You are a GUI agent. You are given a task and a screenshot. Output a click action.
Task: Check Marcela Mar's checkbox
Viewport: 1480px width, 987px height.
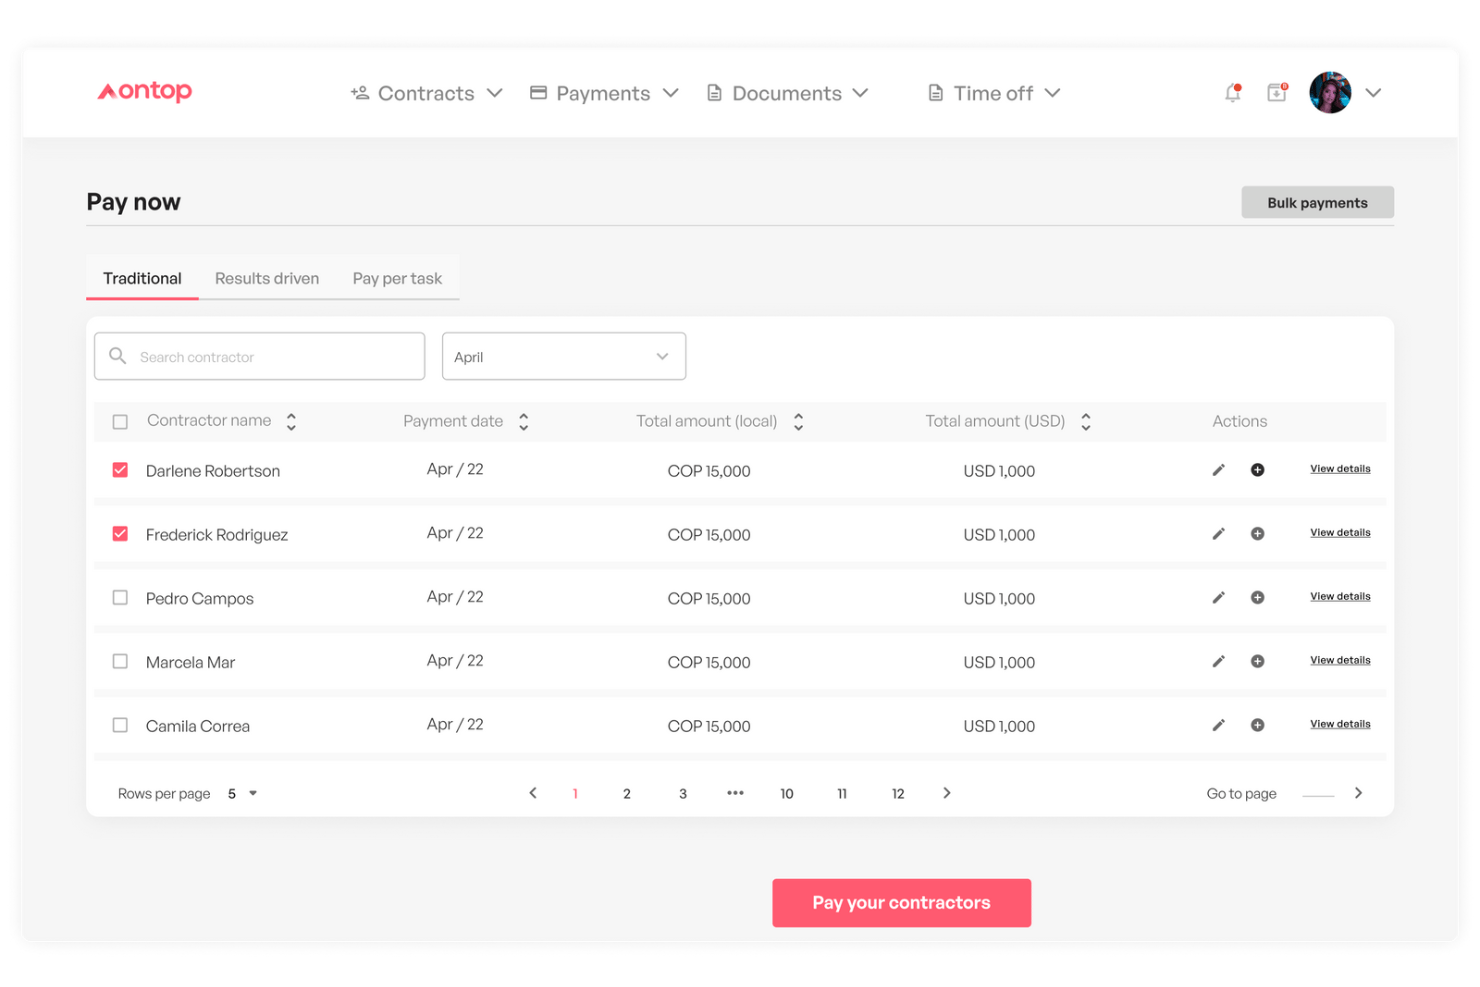pos(120,662)
